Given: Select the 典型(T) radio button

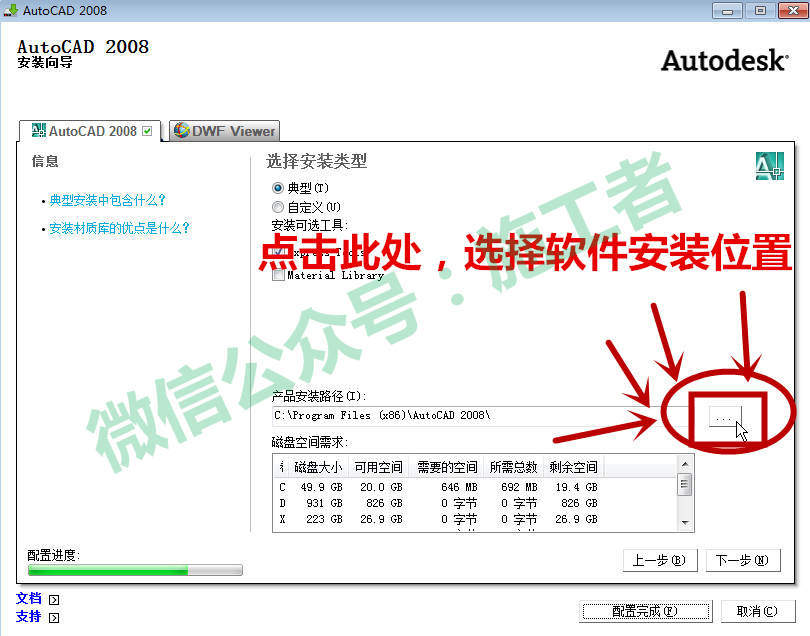Looking at the screenshot, I should click(278, 188).
